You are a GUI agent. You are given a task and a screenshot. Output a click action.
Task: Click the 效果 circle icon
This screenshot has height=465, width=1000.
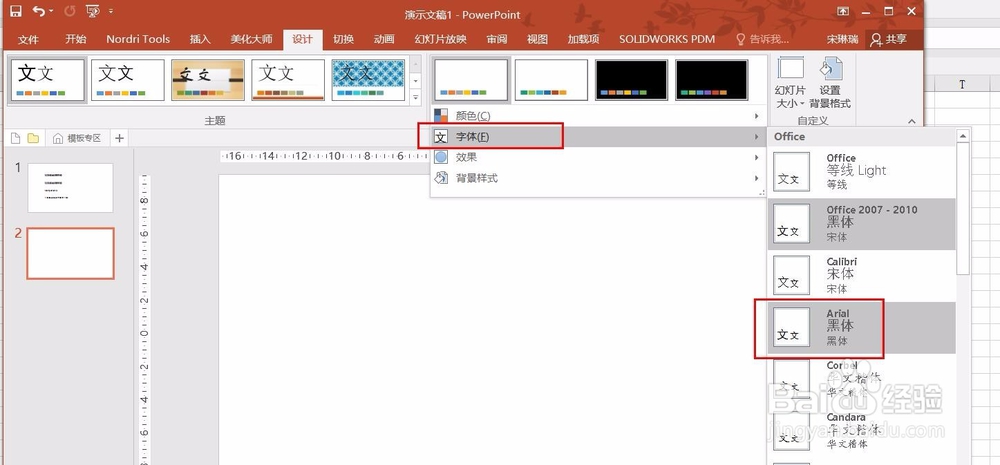[x=441, y=158]
